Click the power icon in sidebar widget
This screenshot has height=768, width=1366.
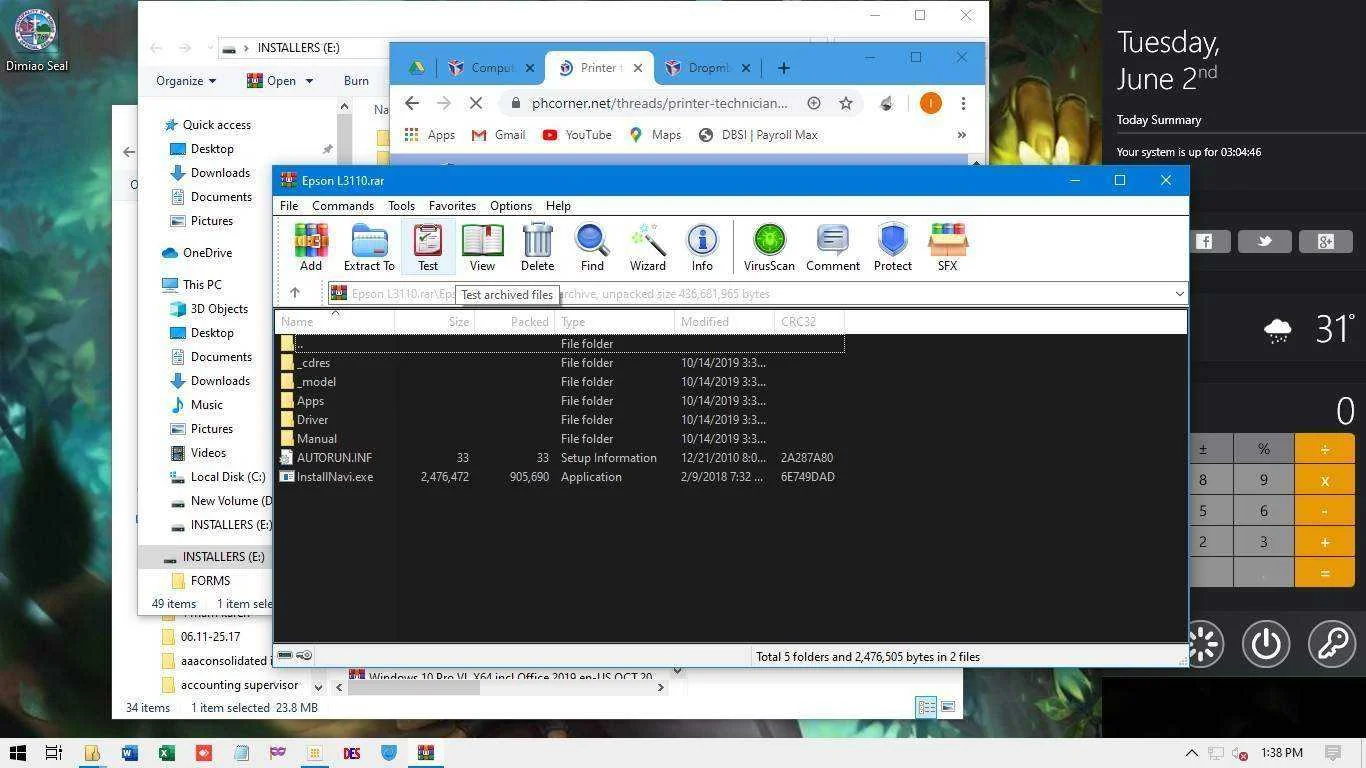click(1266, 644)
